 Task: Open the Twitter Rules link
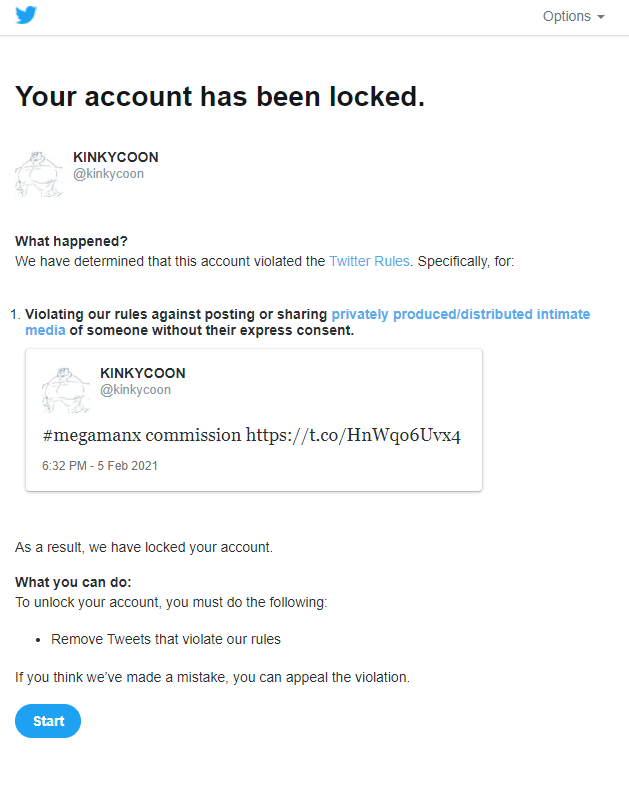[369, 261]
